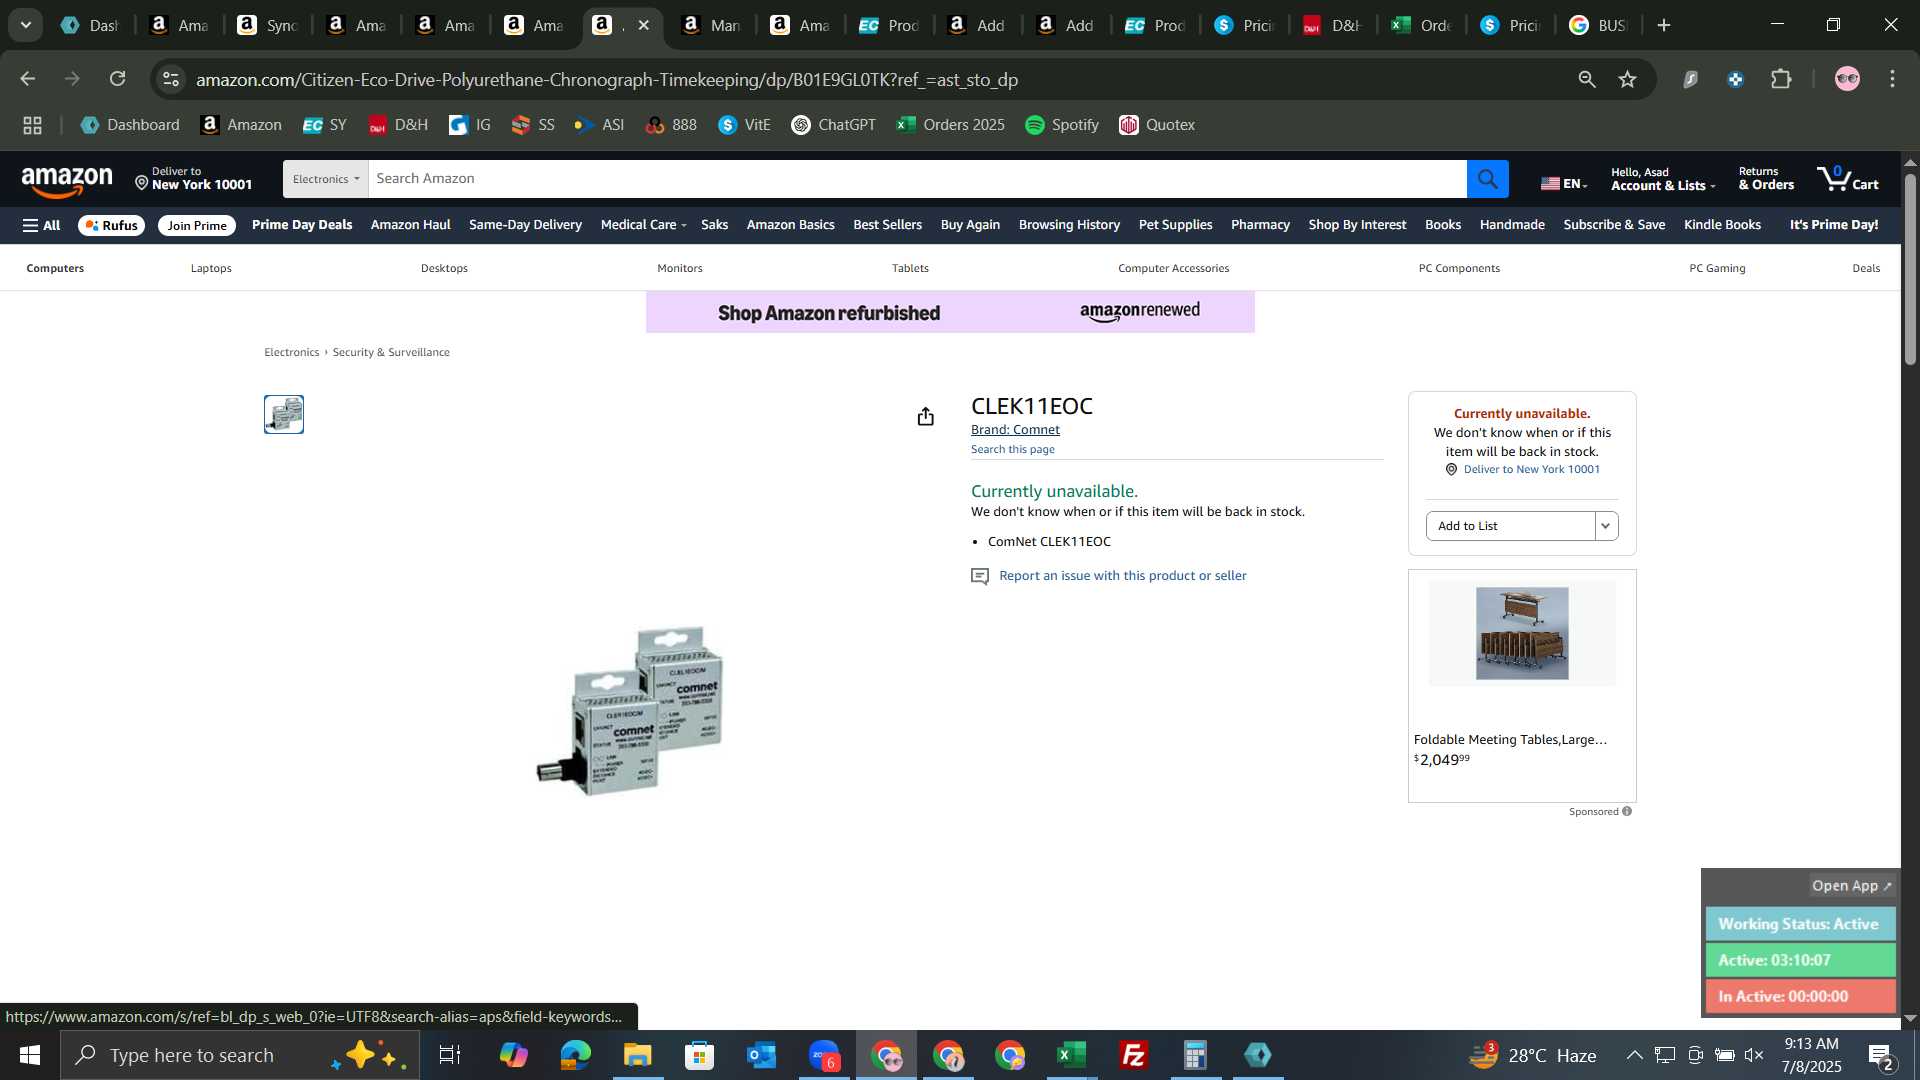1920x1080 pixels.
Task: Open the Chrome three-dot menu
Action: [x=1892, y=79]
